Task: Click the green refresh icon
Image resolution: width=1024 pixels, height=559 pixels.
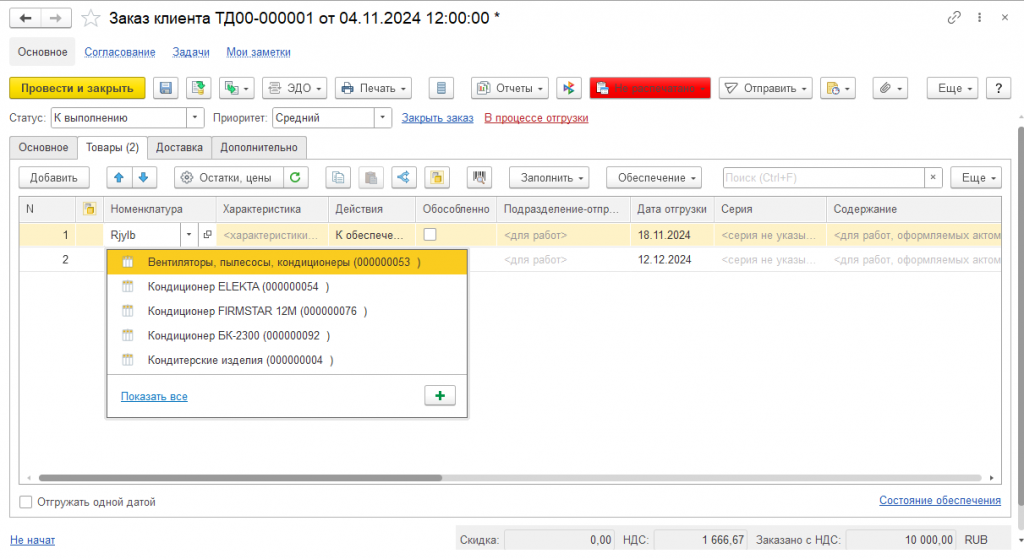Action: 295,178
